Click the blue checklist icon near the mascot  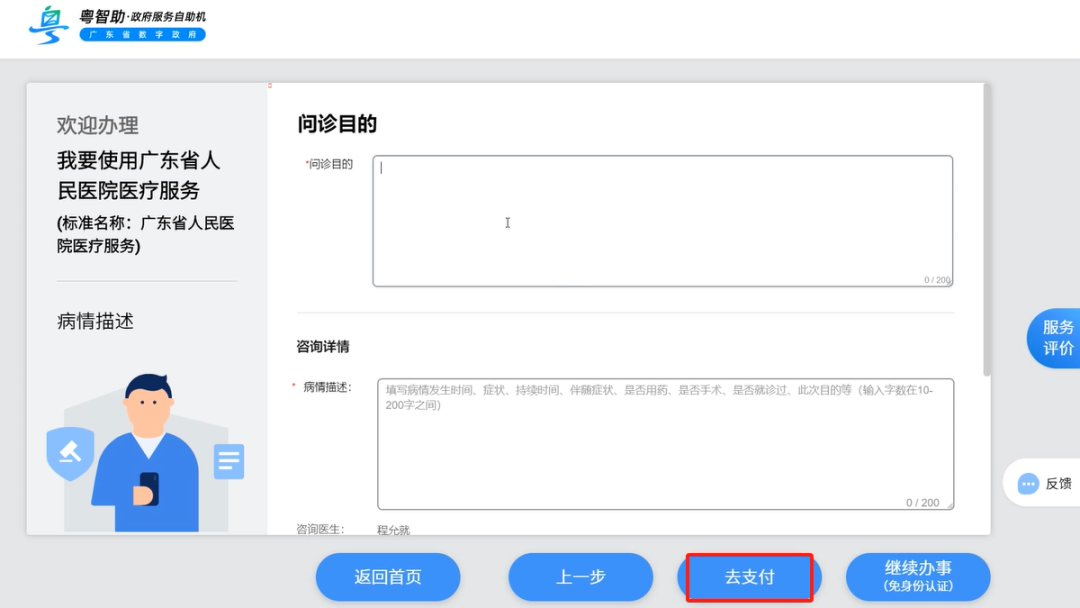pyautogui.click(x=228, y=461)
